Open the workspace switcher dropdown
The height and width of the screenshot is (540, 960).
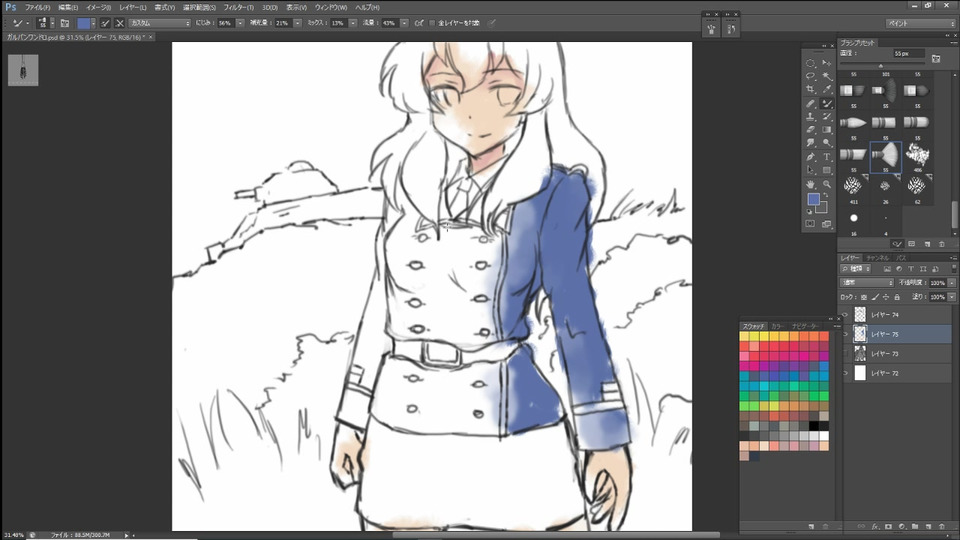point(920,23)
